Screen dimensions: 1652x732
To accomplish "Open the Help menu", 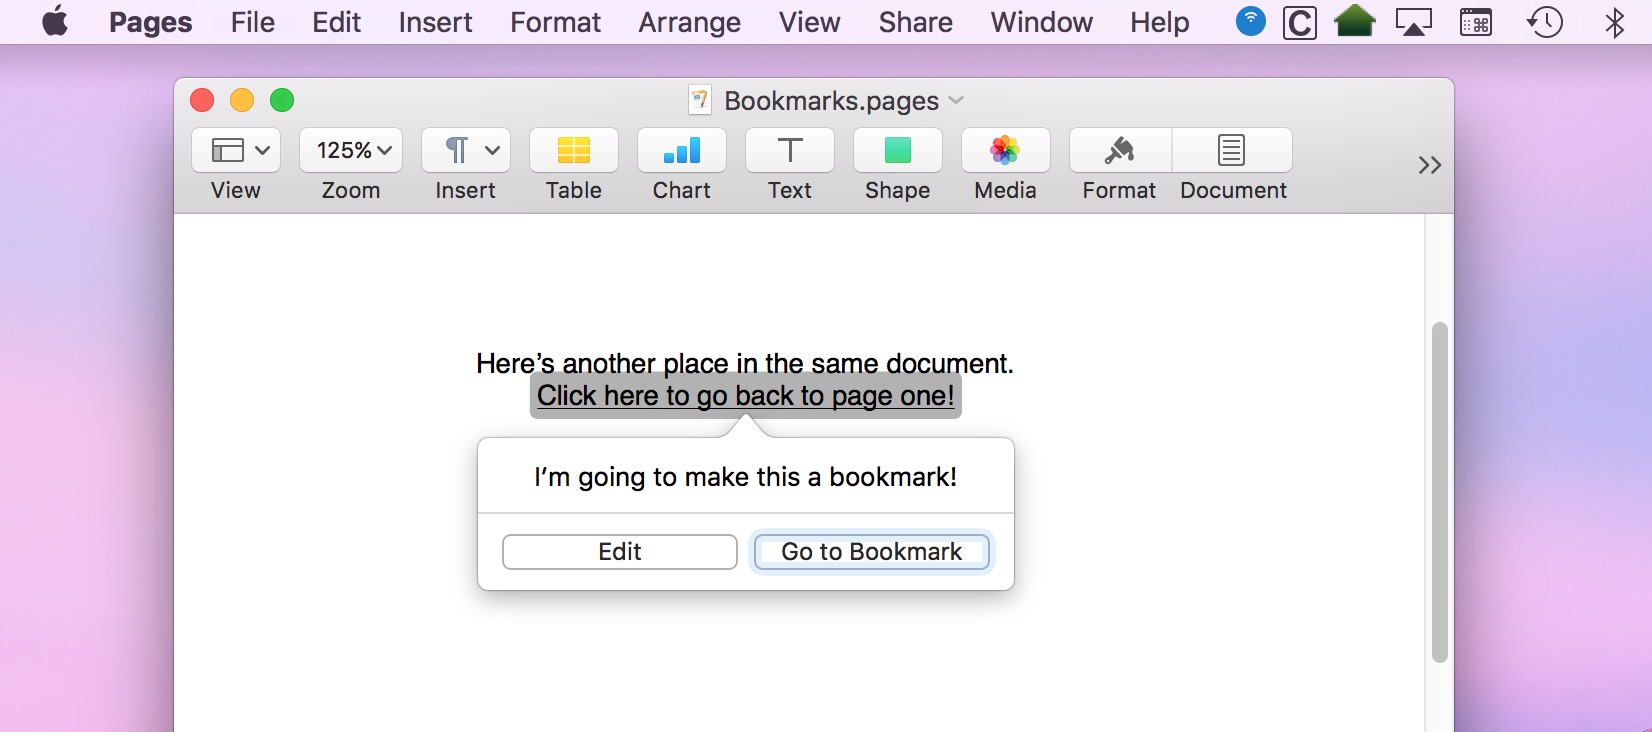I will (1160, 22).
